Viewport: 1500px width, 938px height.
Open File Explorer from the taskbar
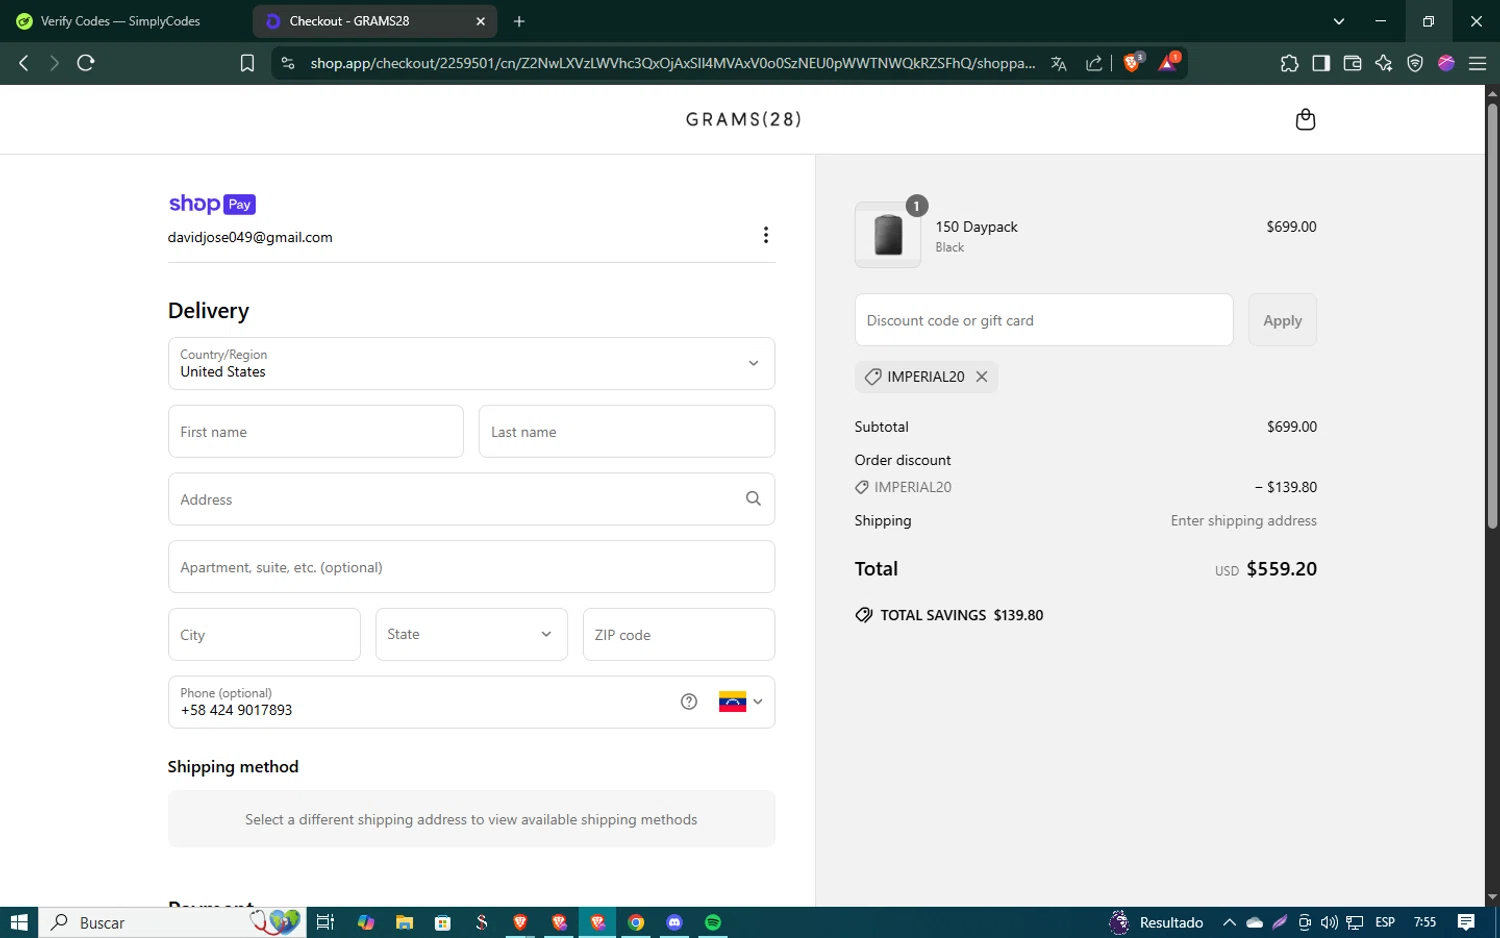[x=404, y=922]
